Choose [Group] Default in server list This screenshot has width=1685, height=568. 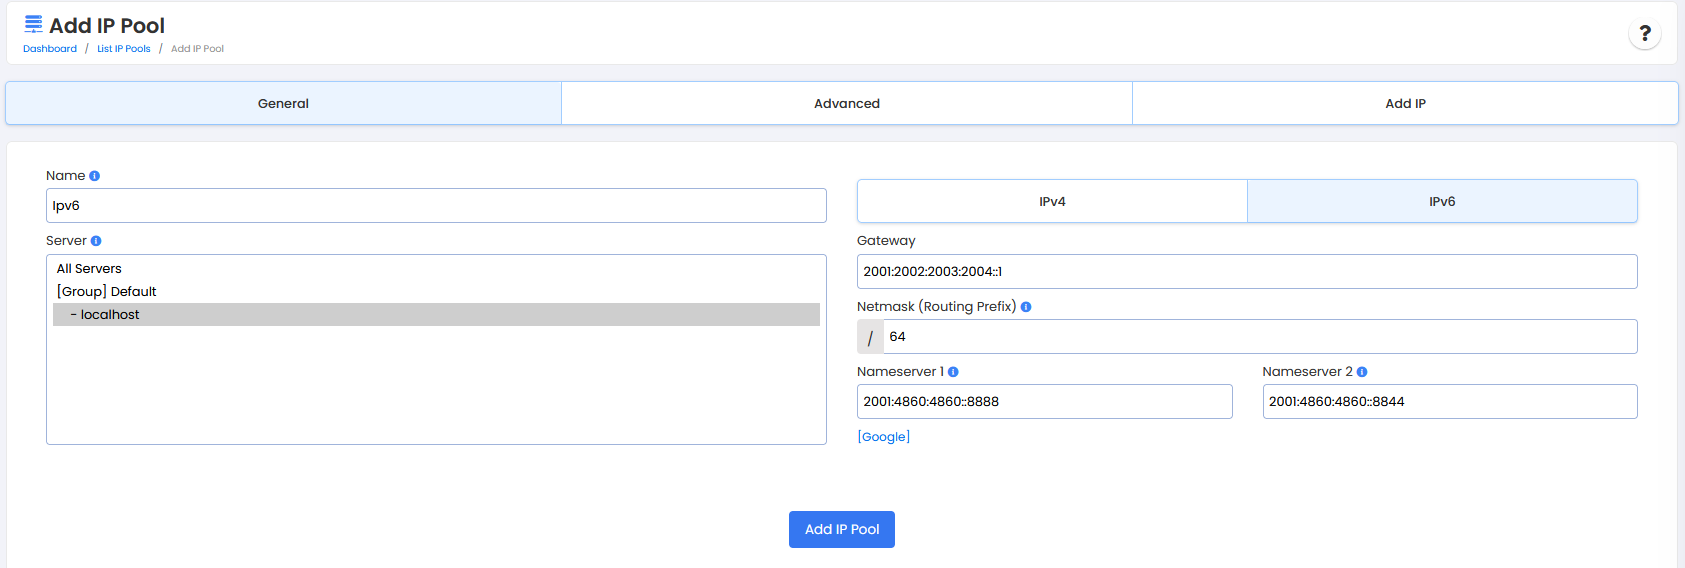pyautogui.click(x=107, y=292)
